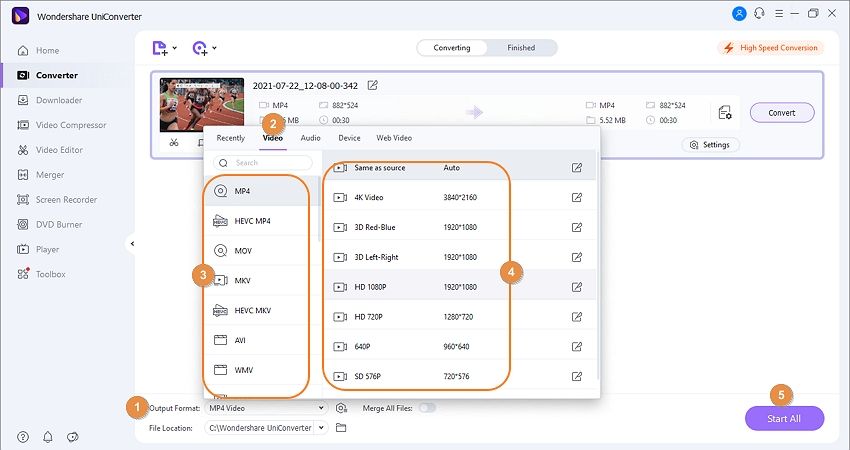Open the Downloader sidebar item
This screenshot has height=450, width=850.
pyautogui.click(x=50, y=100)
